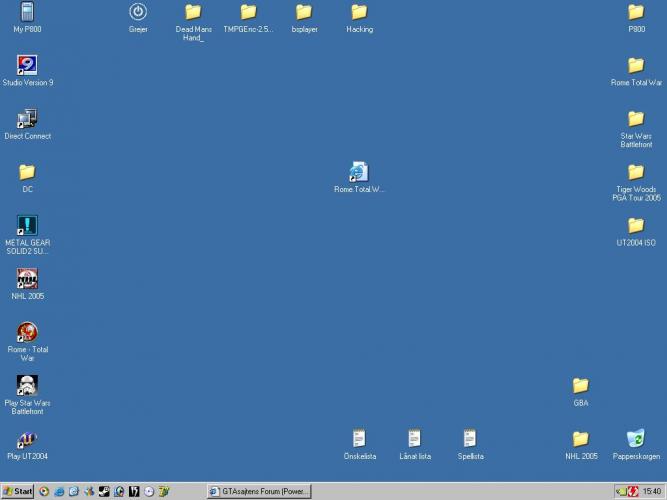Screen dimensions: 667x500
Task: Select the Metal Gear Solid 2 shortcut
Action: (27, 226)
